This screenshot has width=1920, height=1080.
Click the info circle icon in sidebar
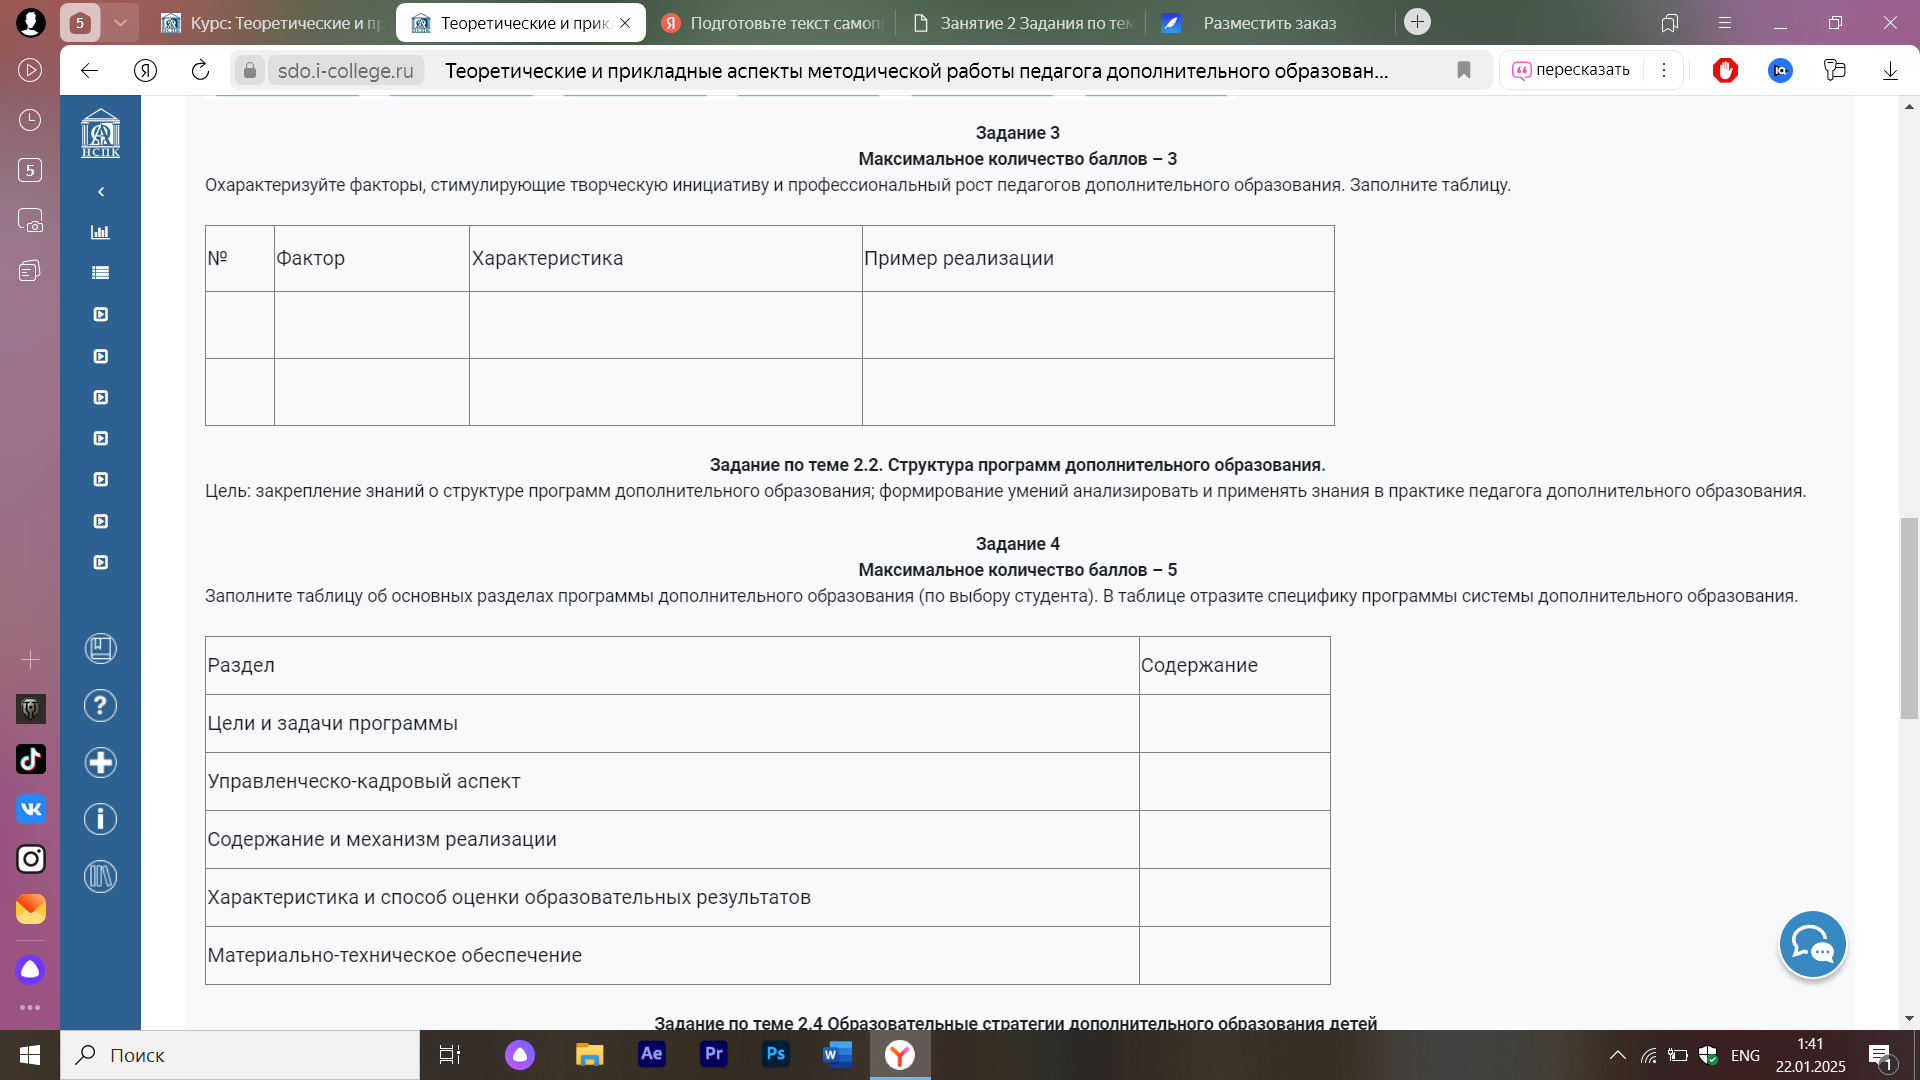pos(100,820)
